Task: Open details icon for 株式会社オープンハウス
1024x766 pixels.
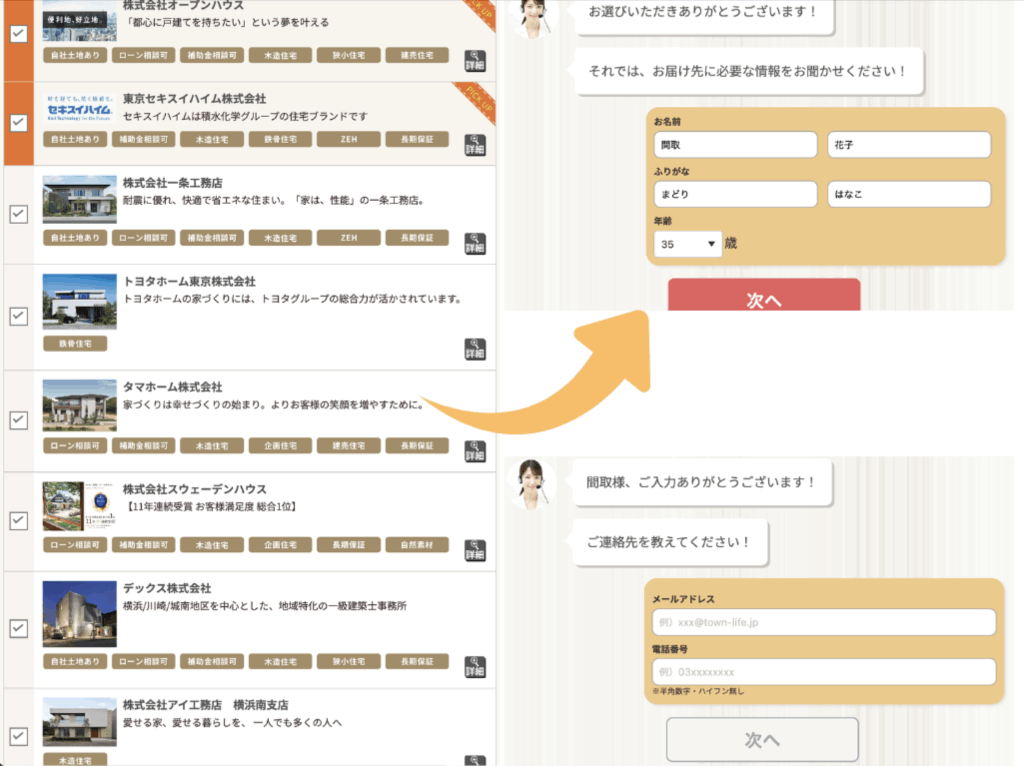Action: point(475,61)
